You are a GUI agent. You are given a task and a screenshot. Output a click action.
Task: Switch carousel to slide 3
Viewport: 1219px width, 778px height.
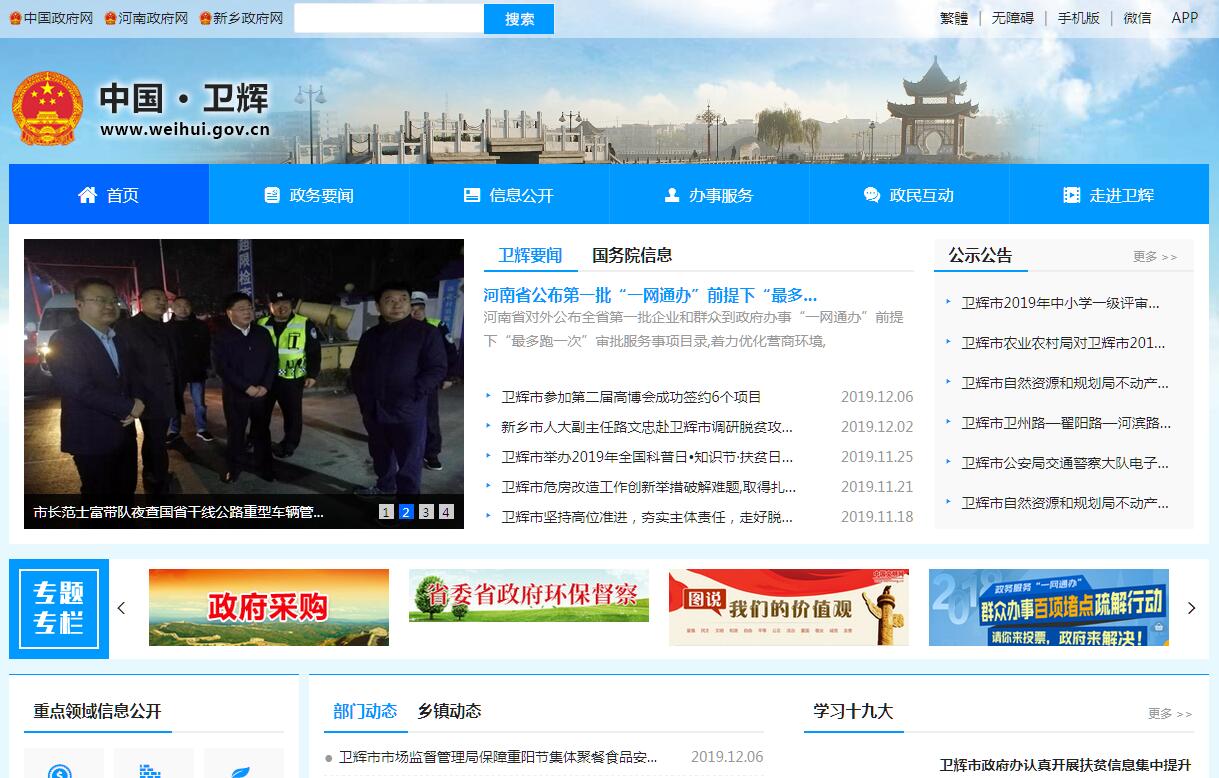click(426, 512)
